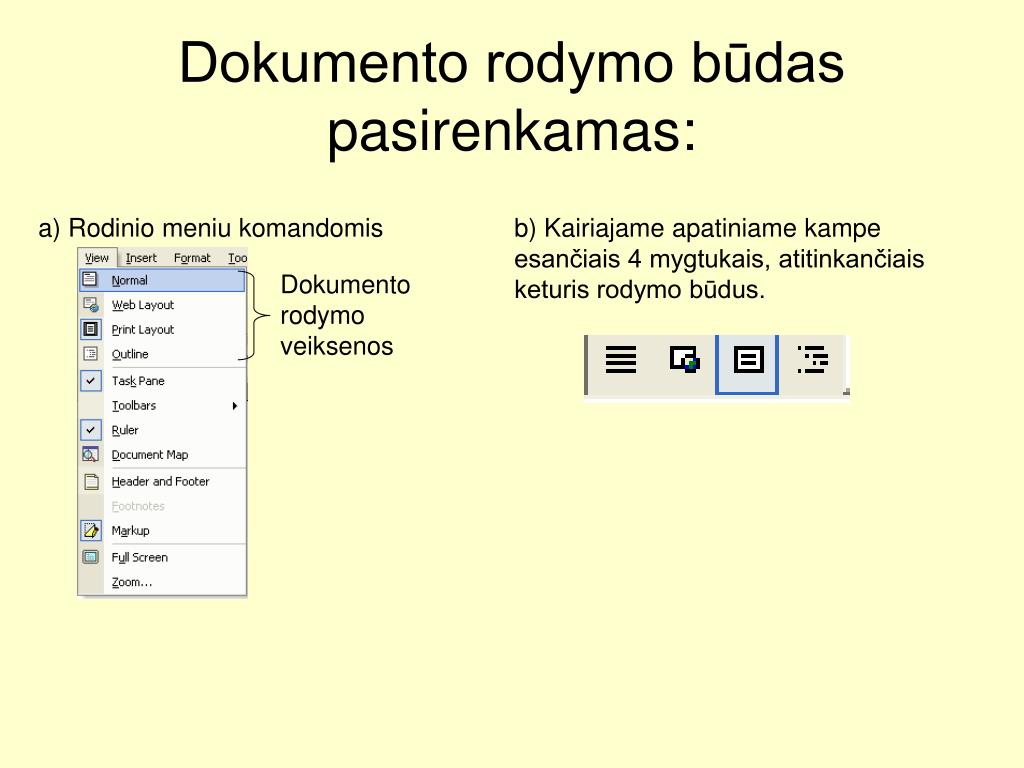Switch to Outline view button in view strip
The width and height of the screenshot is (1024, 768).
click(813, 360)
